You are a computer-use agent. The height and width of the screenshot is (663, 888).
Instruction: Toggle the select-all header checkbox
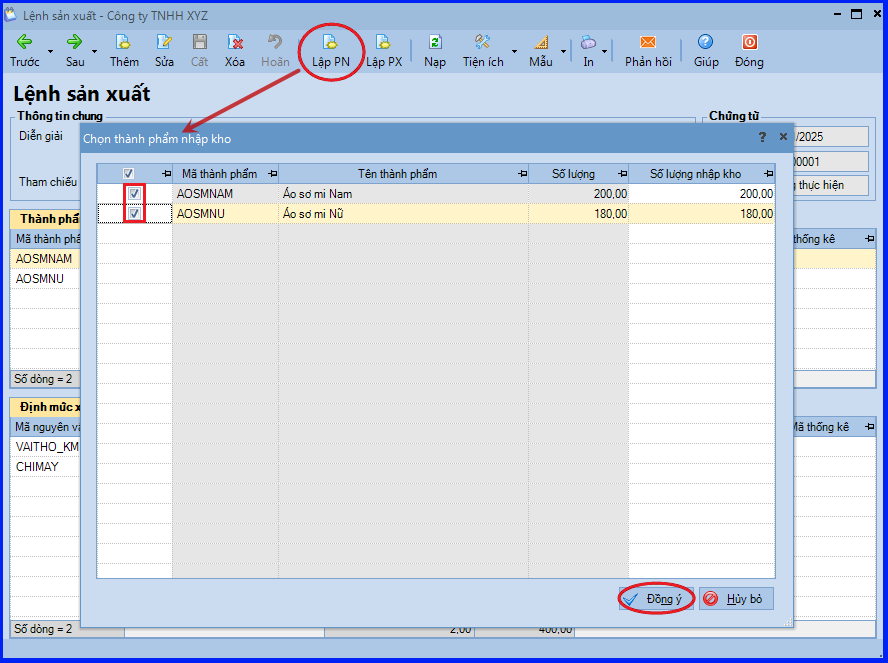click(x=128, y=174)
